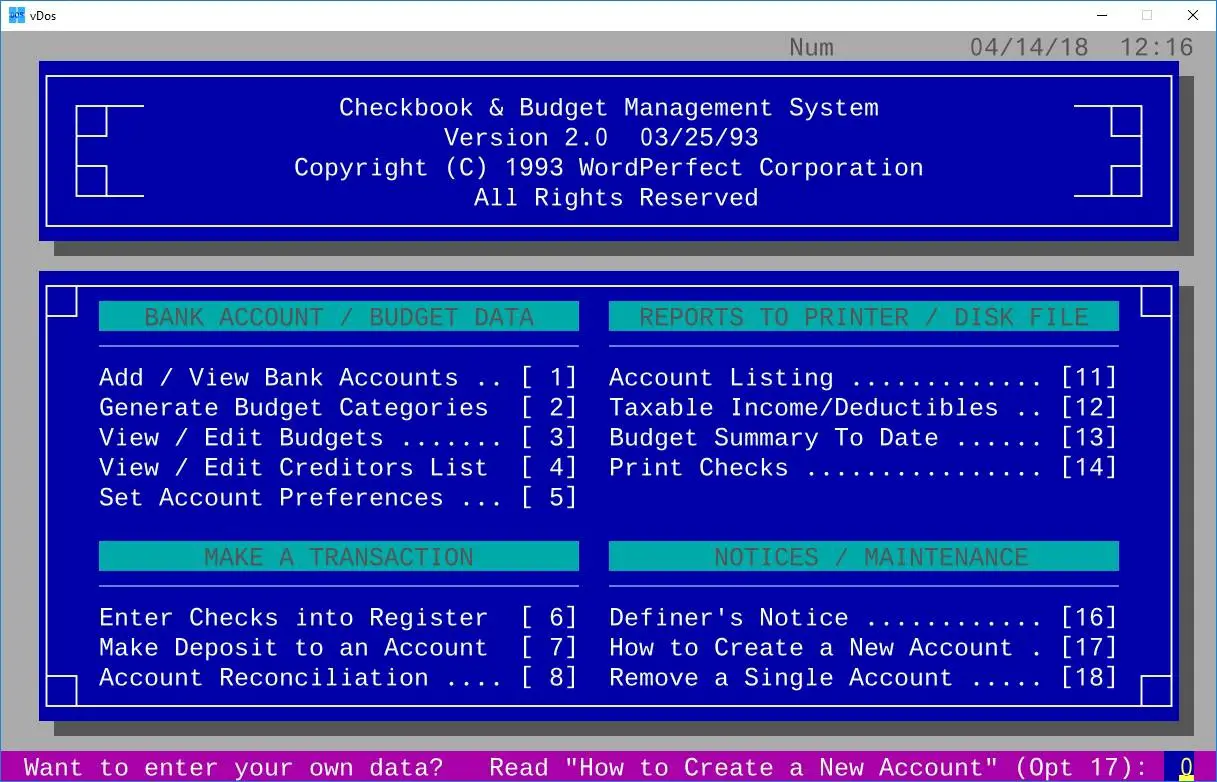
Task: Choose Remove a Single Account option
Action: 863,678
